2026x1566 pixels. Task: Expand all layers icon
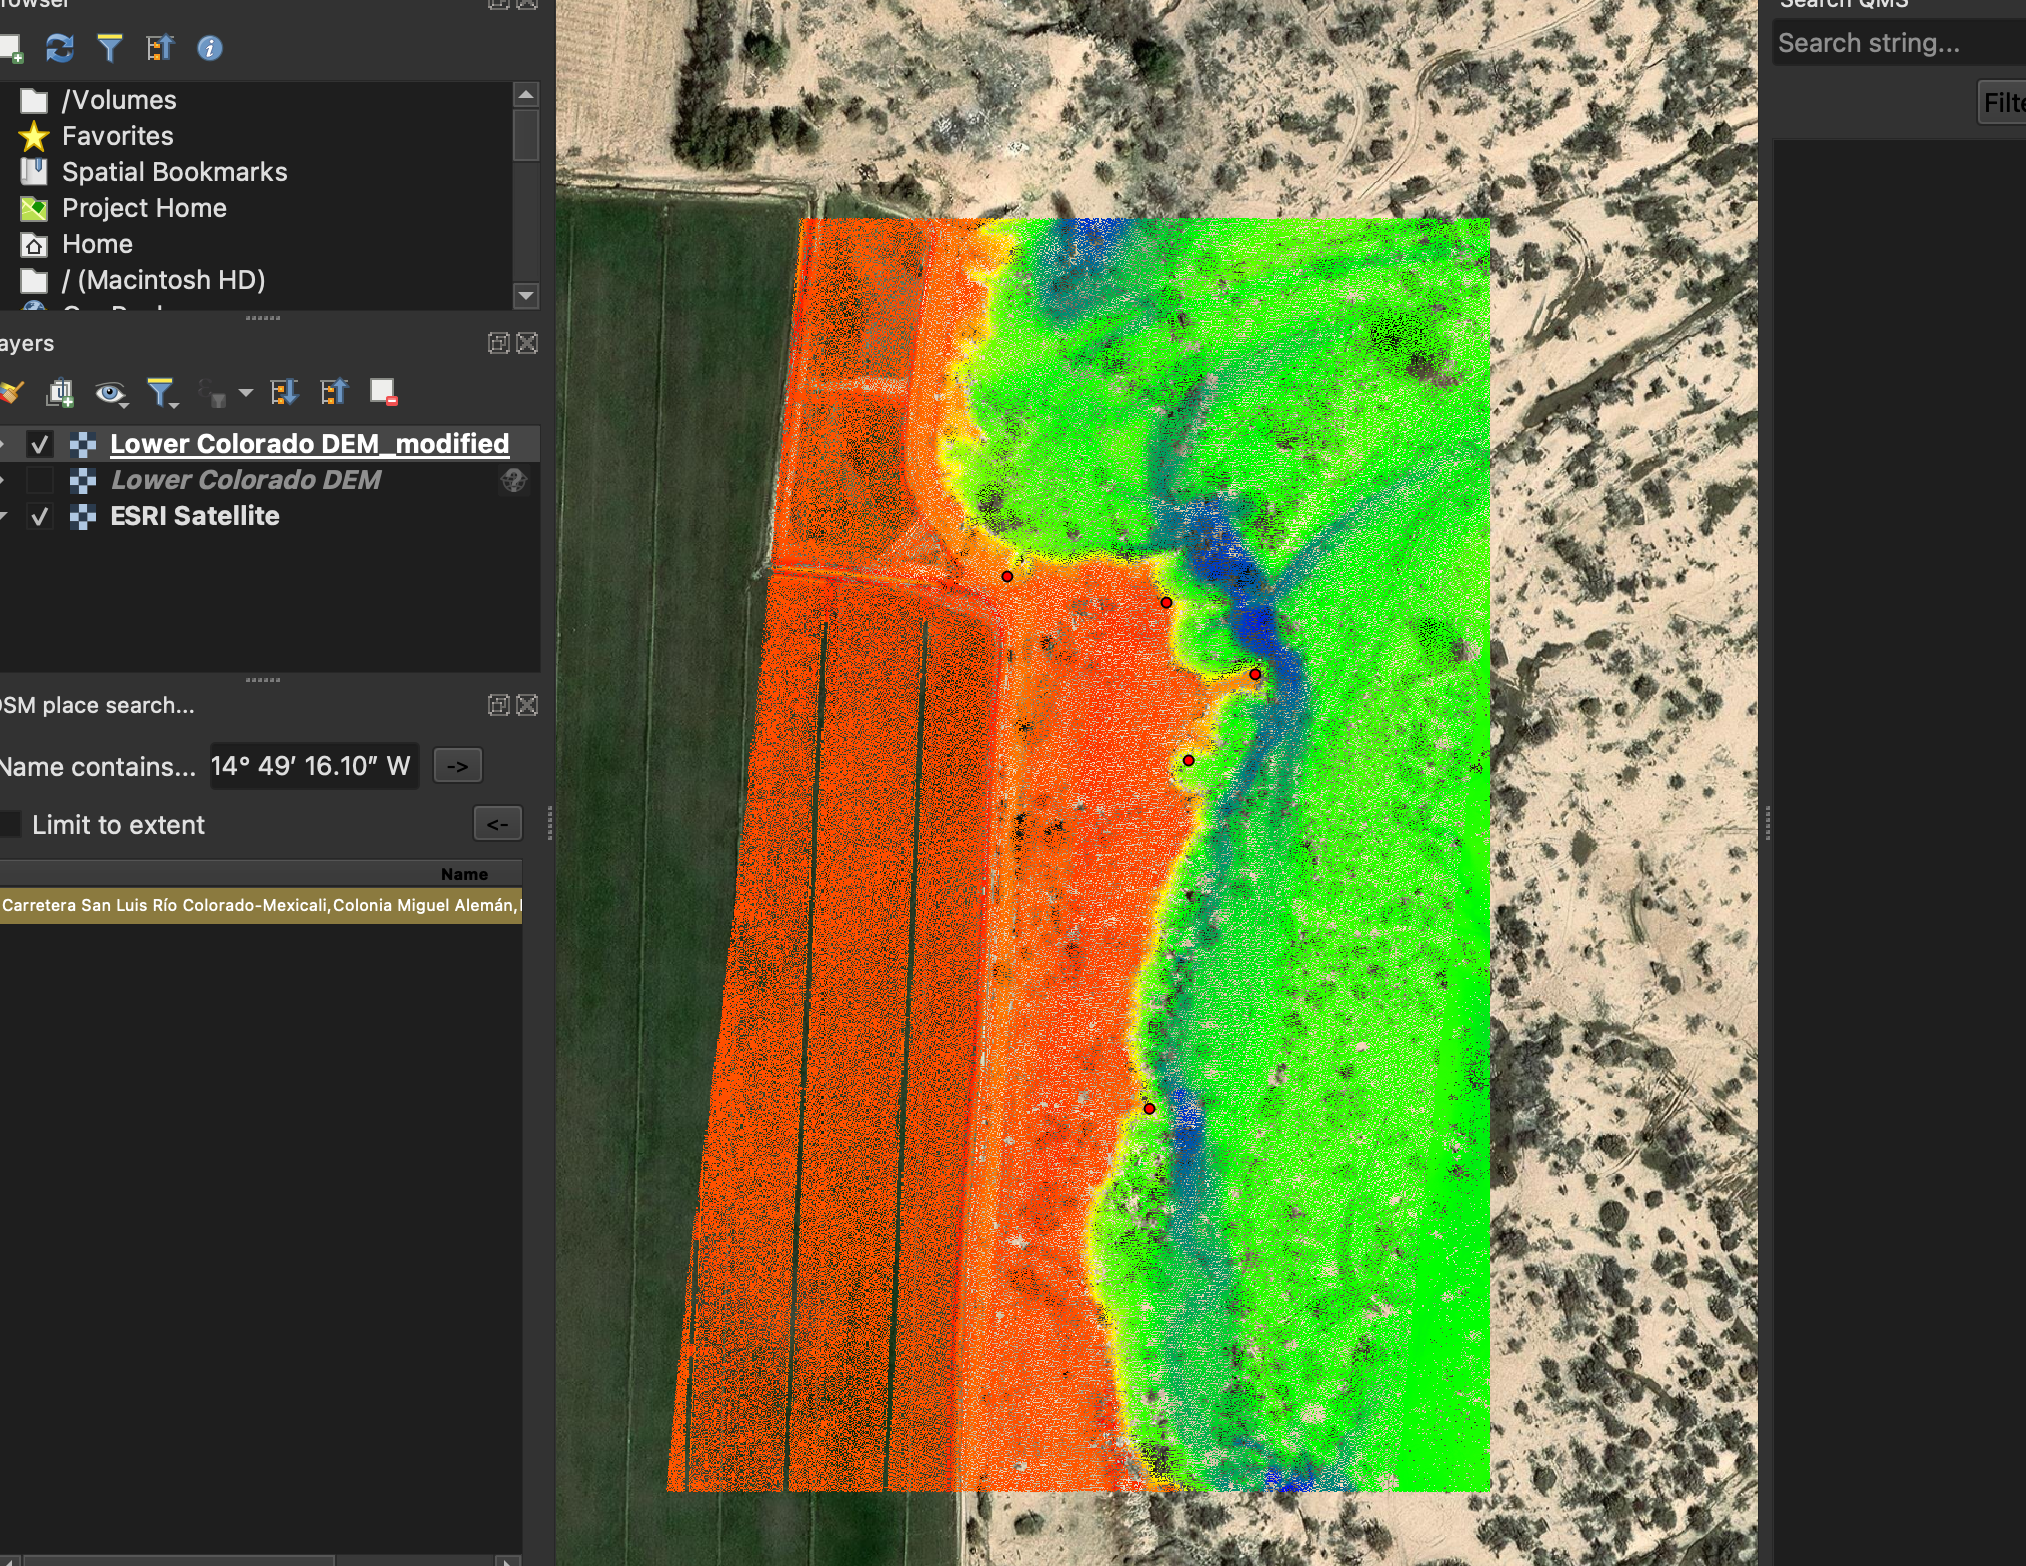tap(284, 392)
